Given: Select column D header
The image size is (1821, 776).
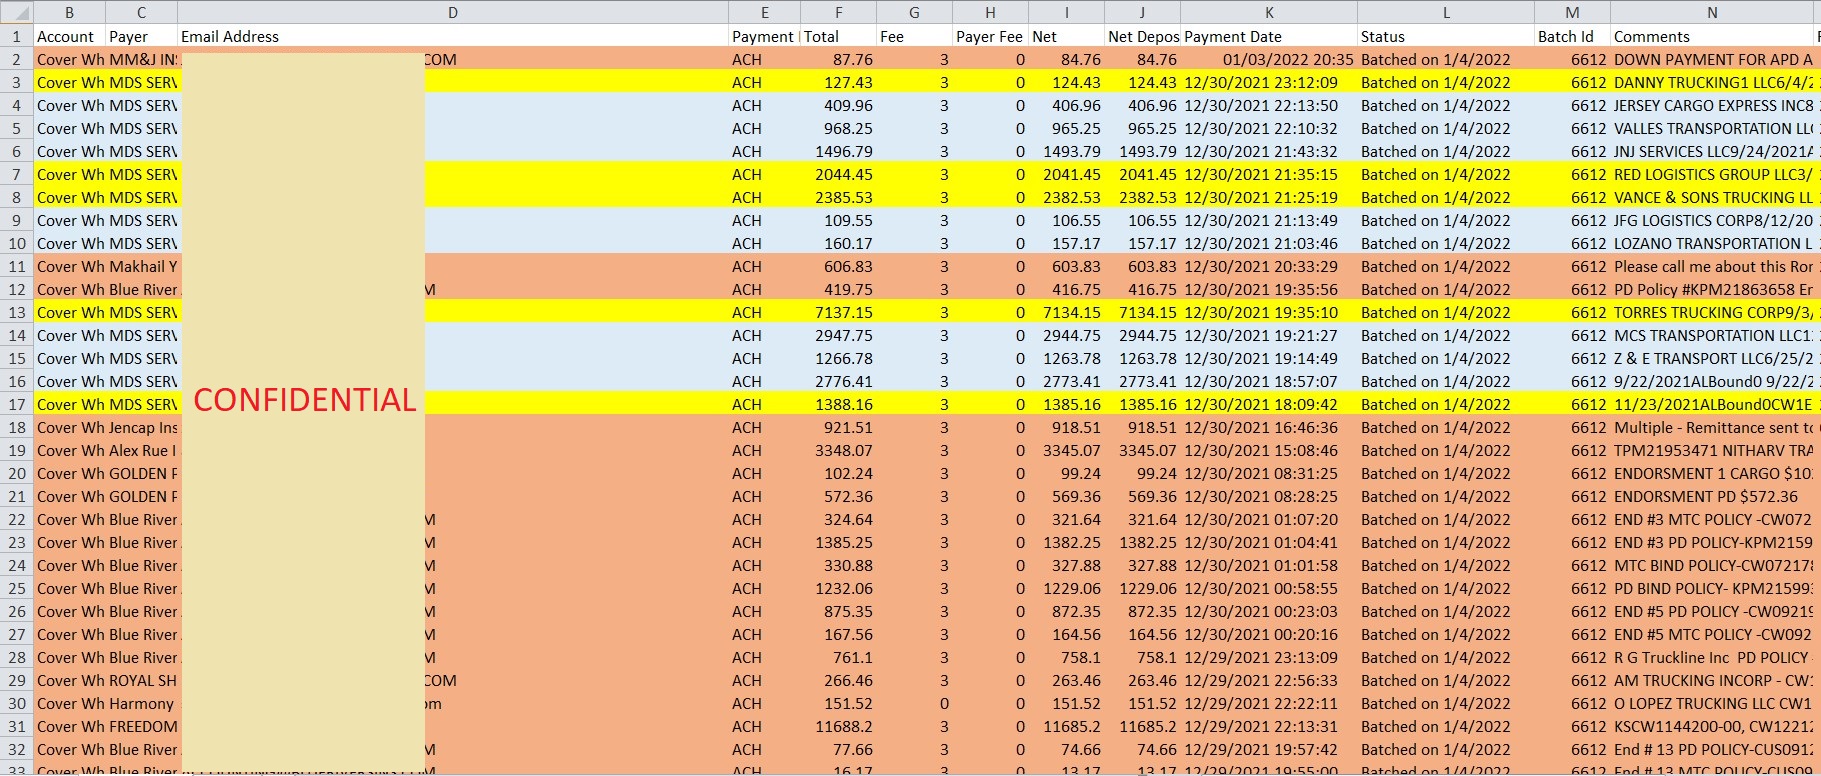Looking at the screenshot, I should (453, 12).
